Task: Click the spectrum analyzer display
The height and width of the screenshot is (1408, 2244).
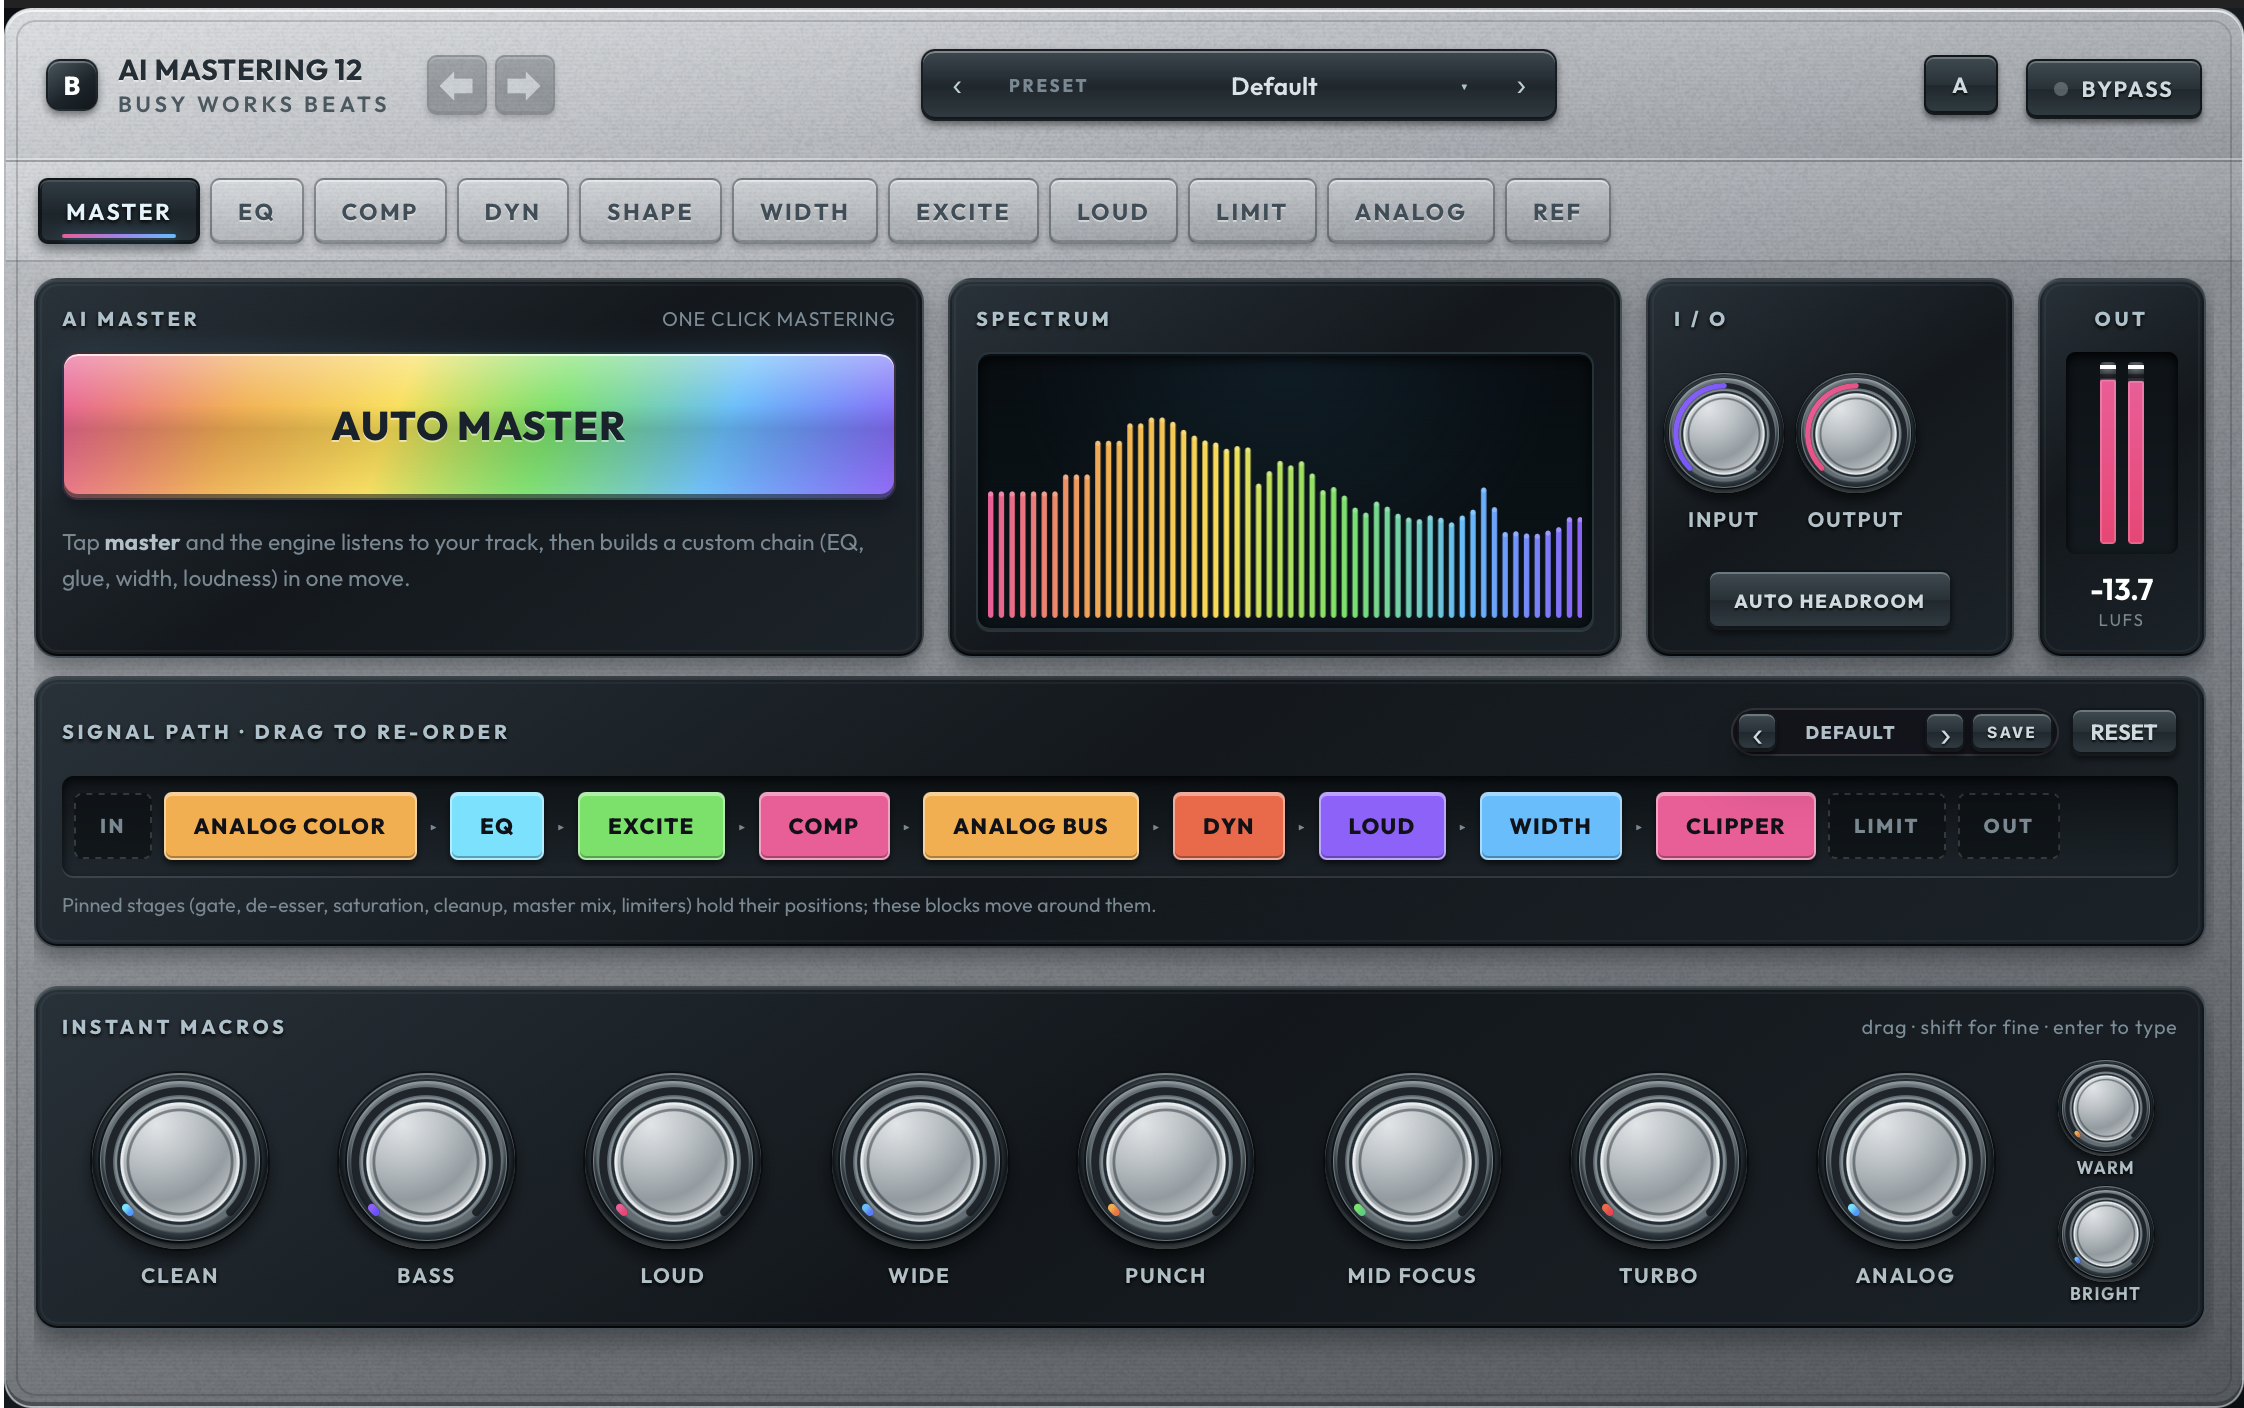Action: click(1284, 490)
